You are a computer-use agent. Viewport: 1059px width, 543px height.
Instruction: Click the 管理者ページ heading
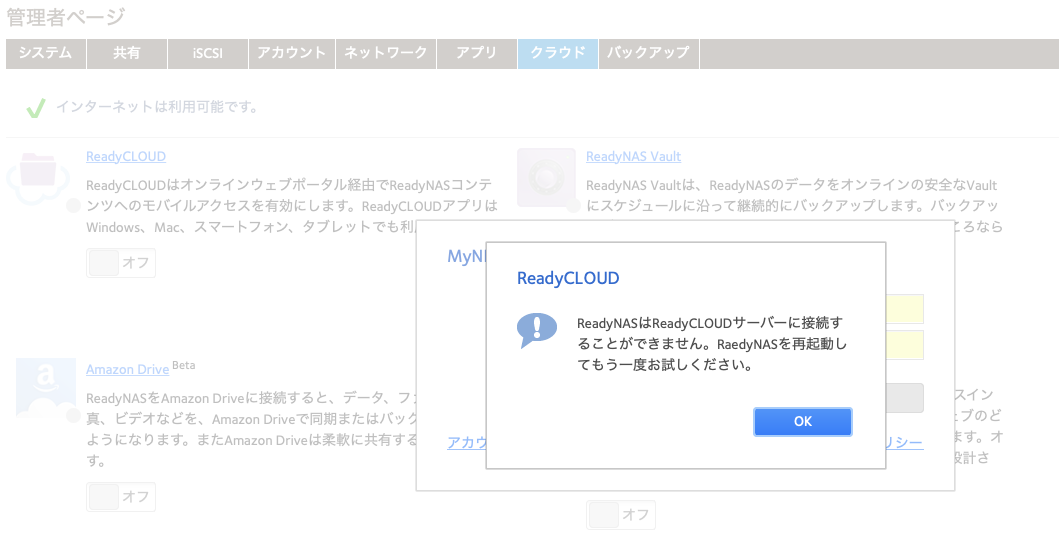coord(66,17)
